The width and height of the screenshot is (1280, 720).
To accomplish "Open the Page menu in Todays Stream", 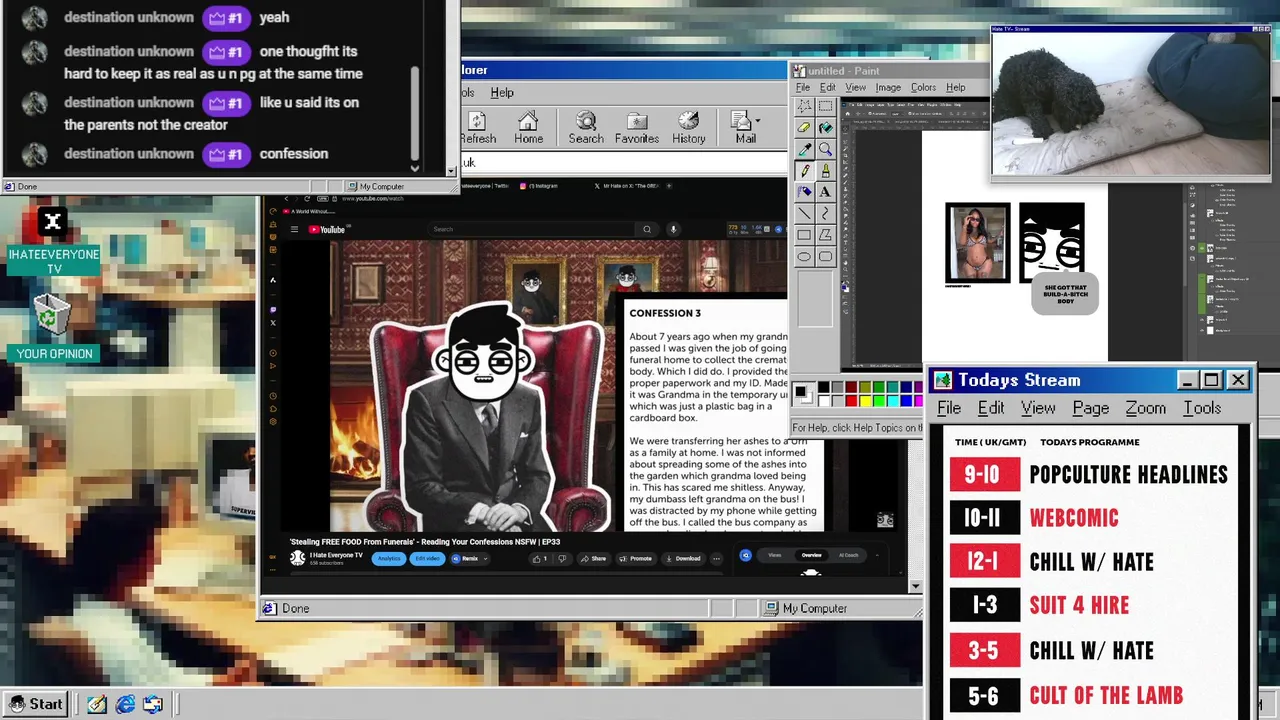I will 1090,408.
